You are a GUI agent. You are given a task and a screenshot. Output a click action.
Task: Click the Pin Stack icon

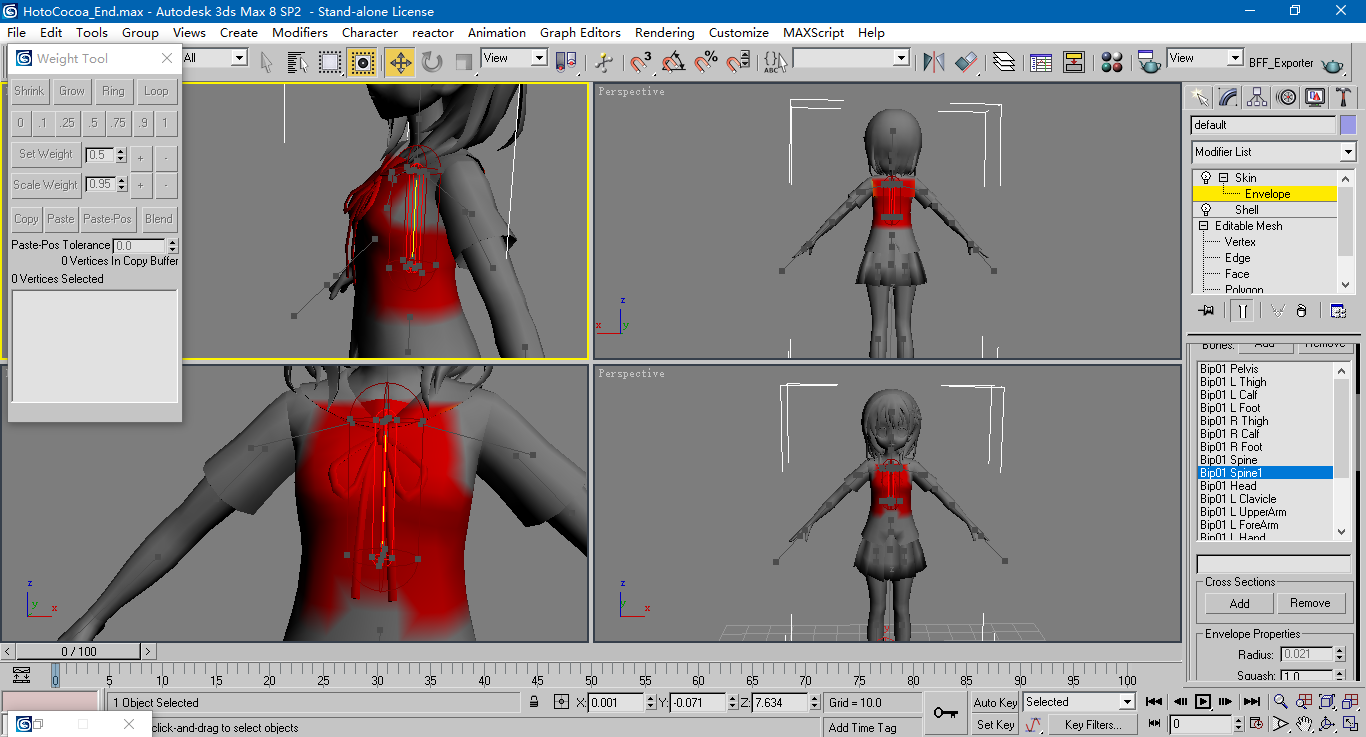pos(1206,311)
